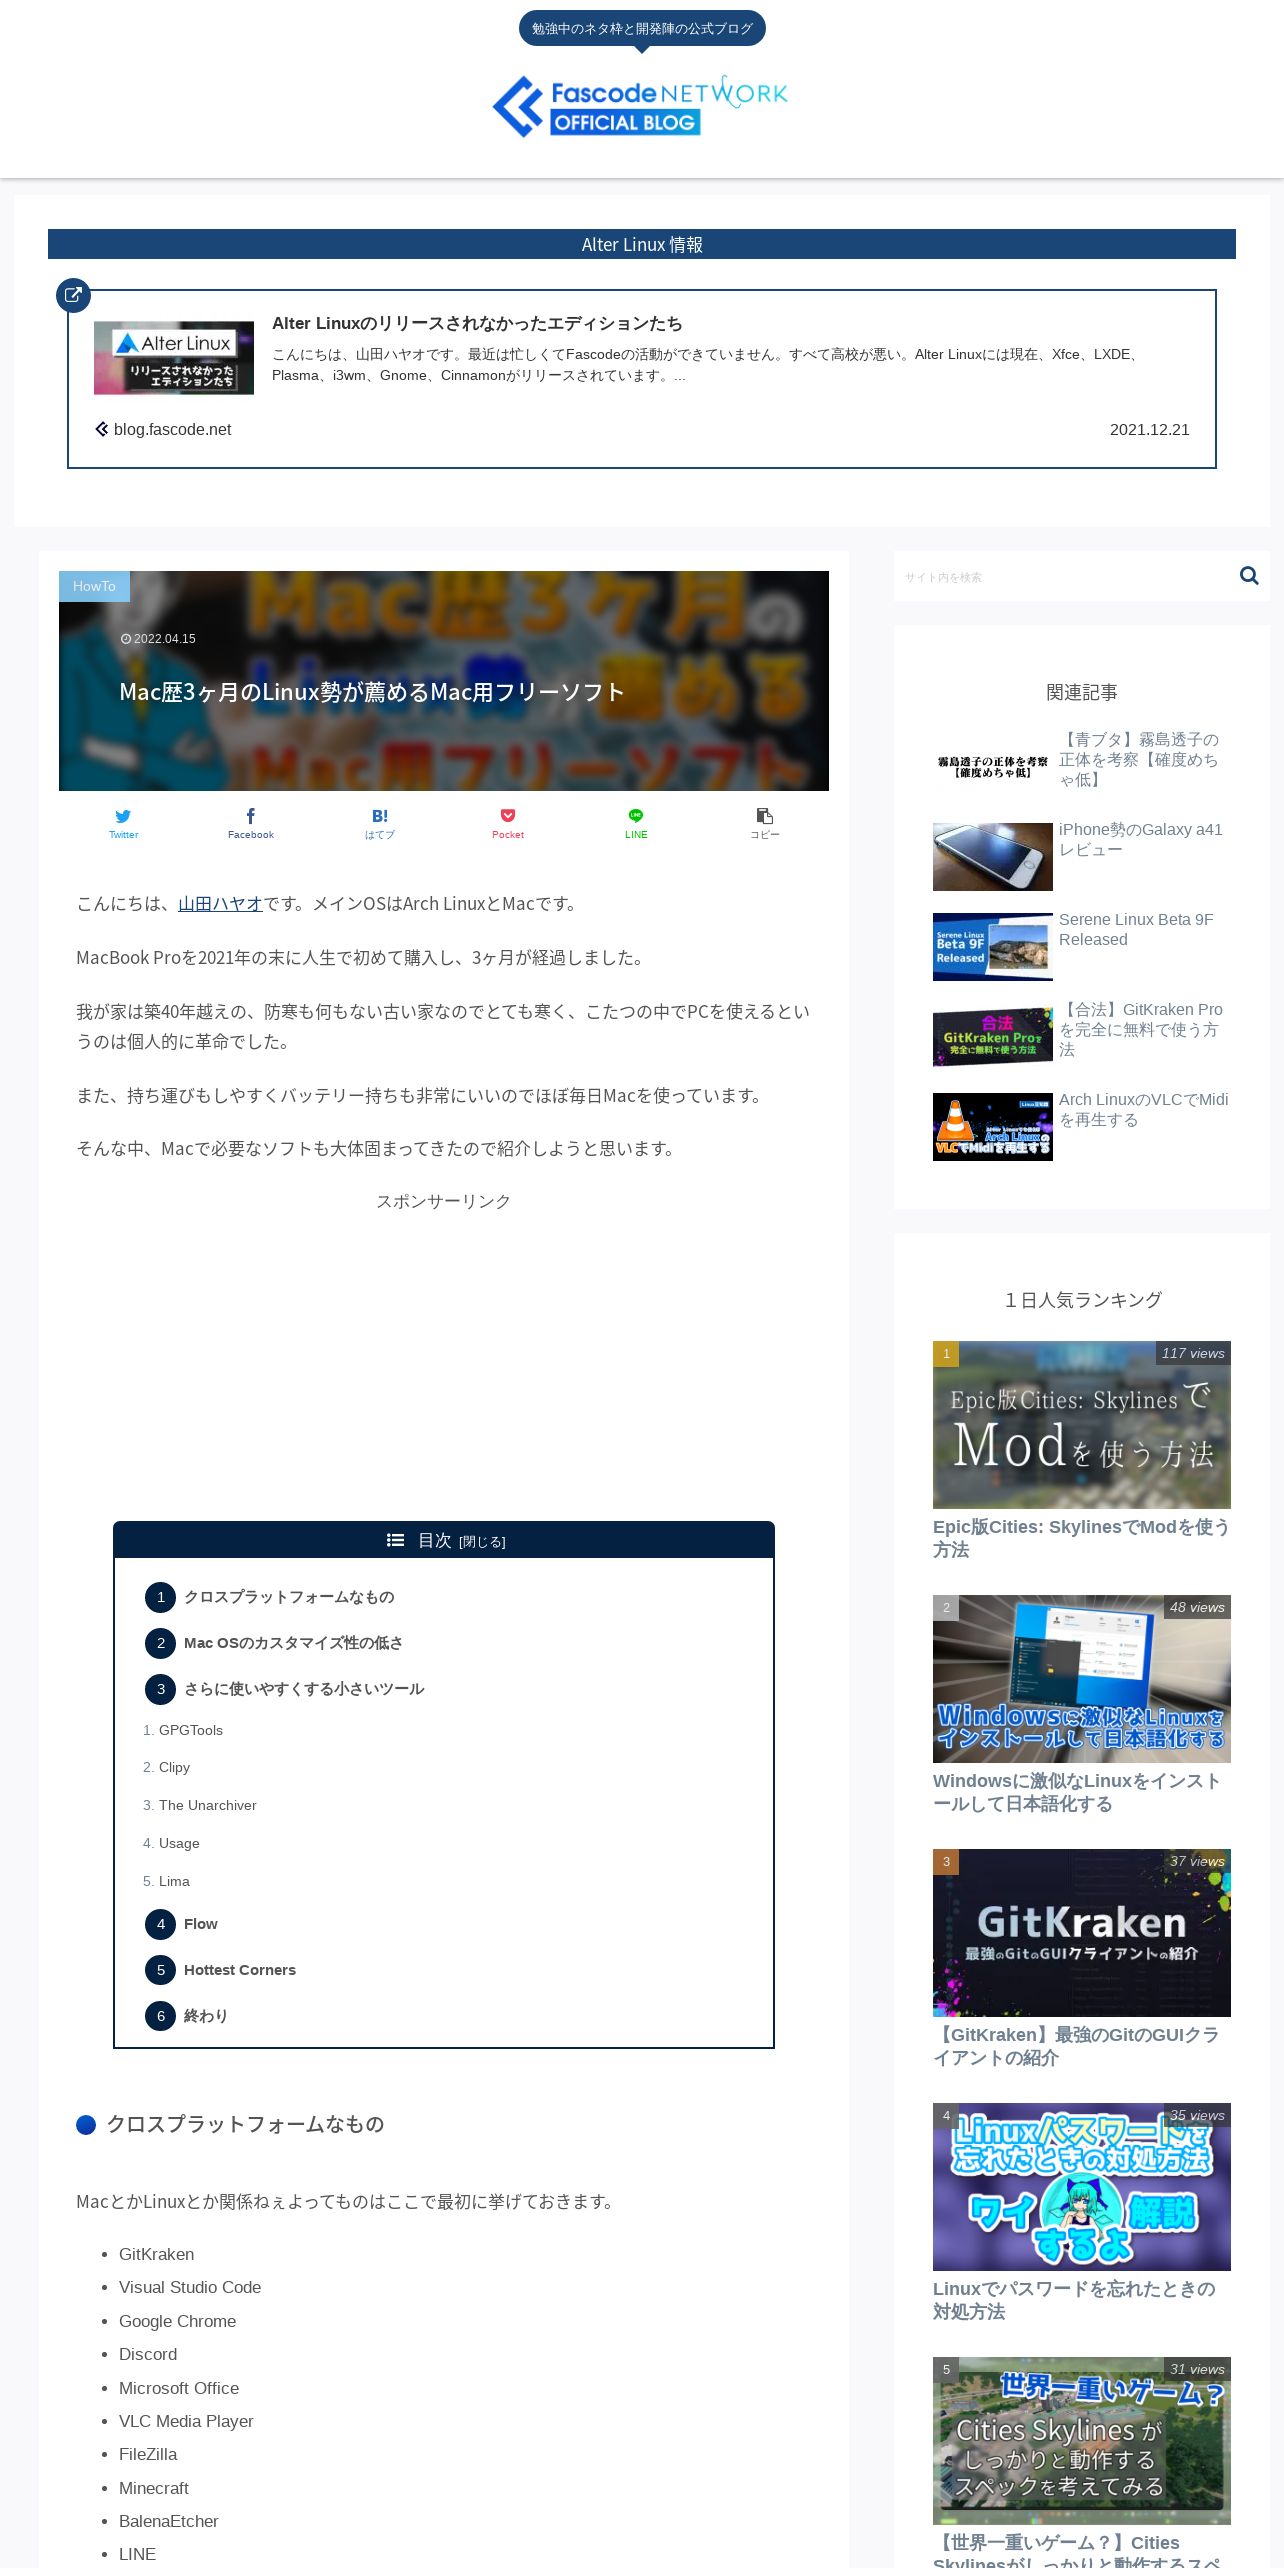This screenshot has height=2568, width=1284.
Task: Jump to Flow in the contents
Action: pos(200,1924)
